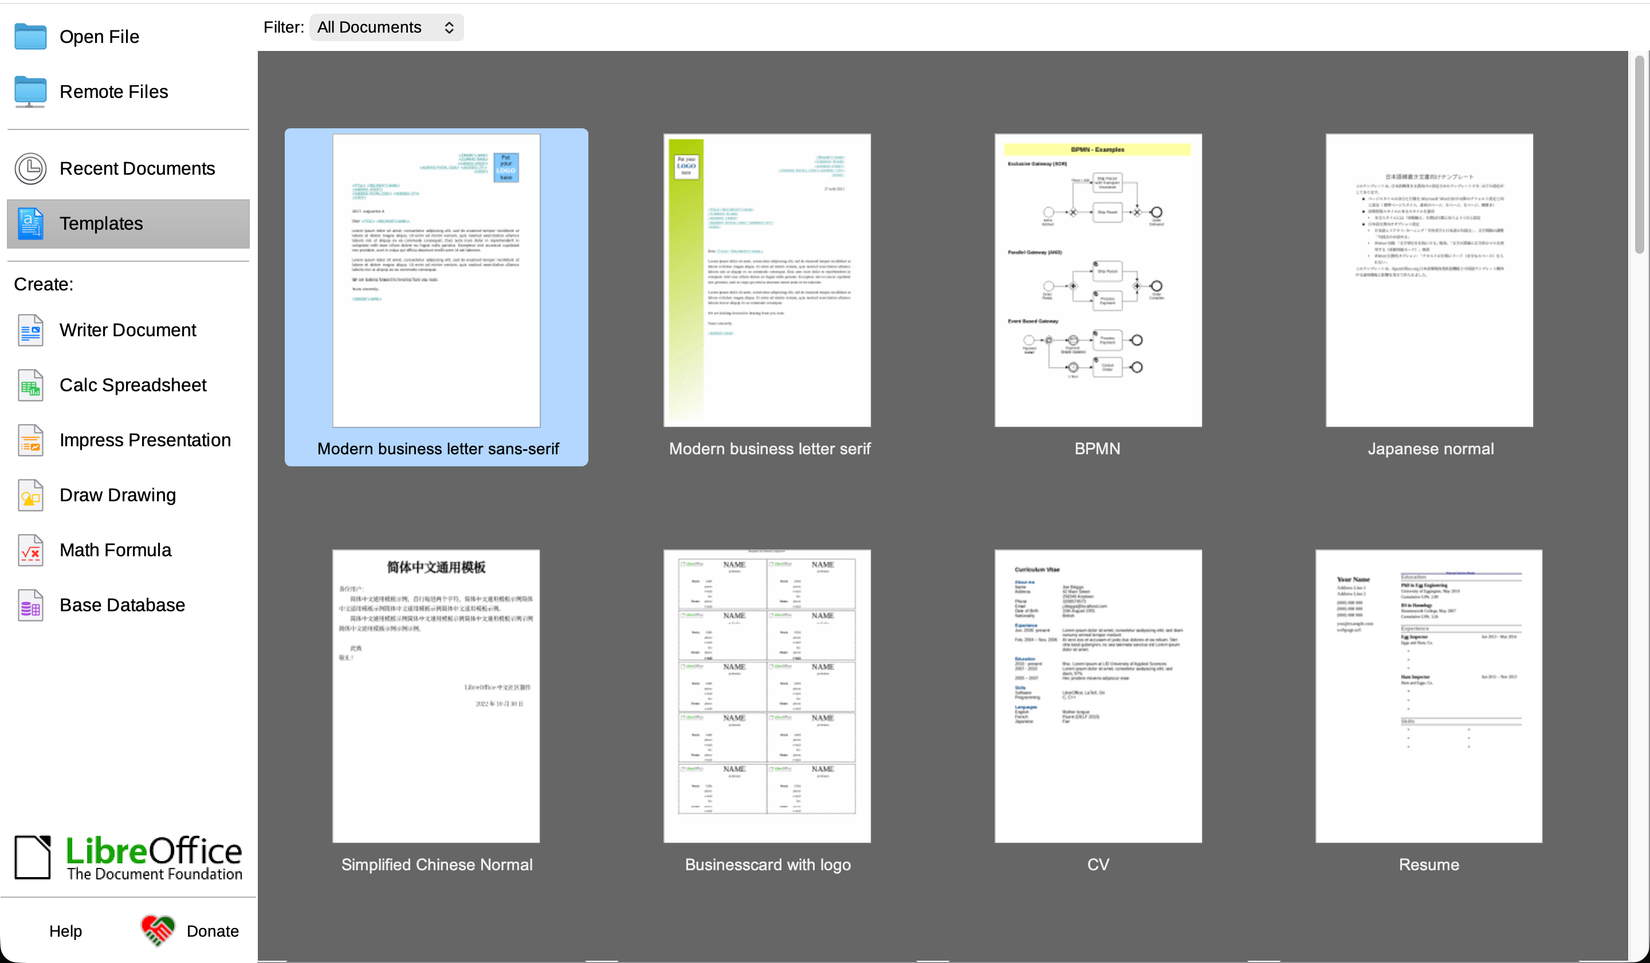Click the Donate heart icon

coord(155,930)
